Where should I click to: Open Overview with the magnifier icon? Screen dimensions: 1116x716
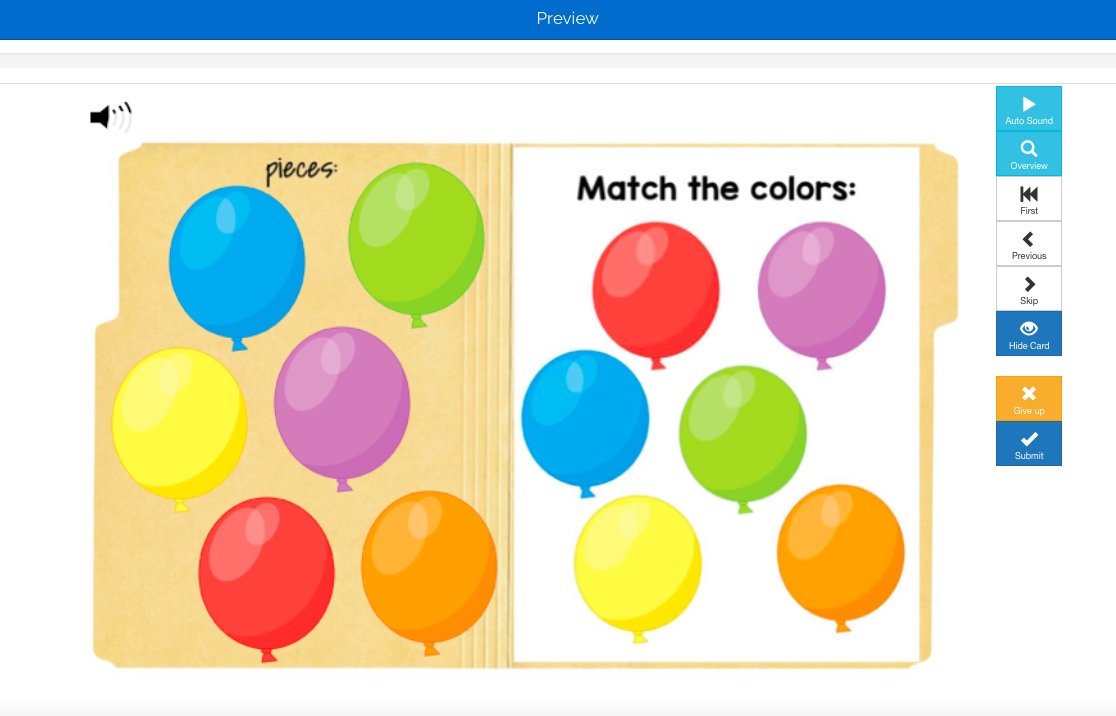[x=1029, y=148]
